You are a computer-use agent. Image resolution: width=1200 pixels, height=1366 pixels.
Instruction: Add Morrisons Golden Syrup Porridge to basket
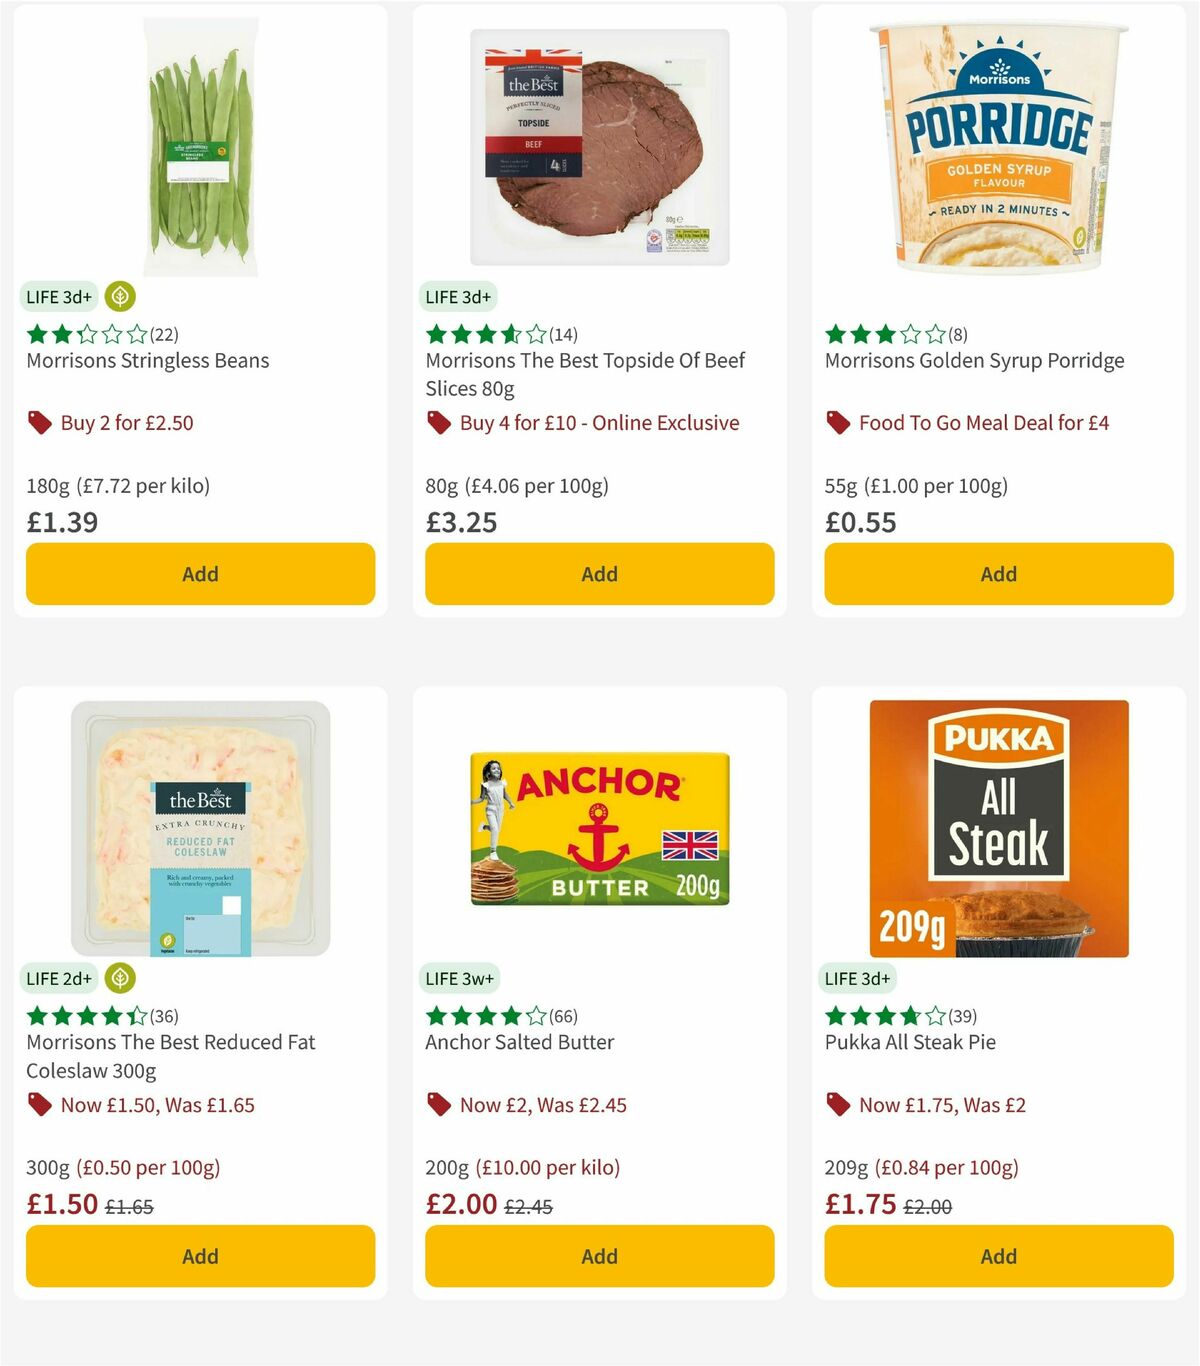coord(998,574)
